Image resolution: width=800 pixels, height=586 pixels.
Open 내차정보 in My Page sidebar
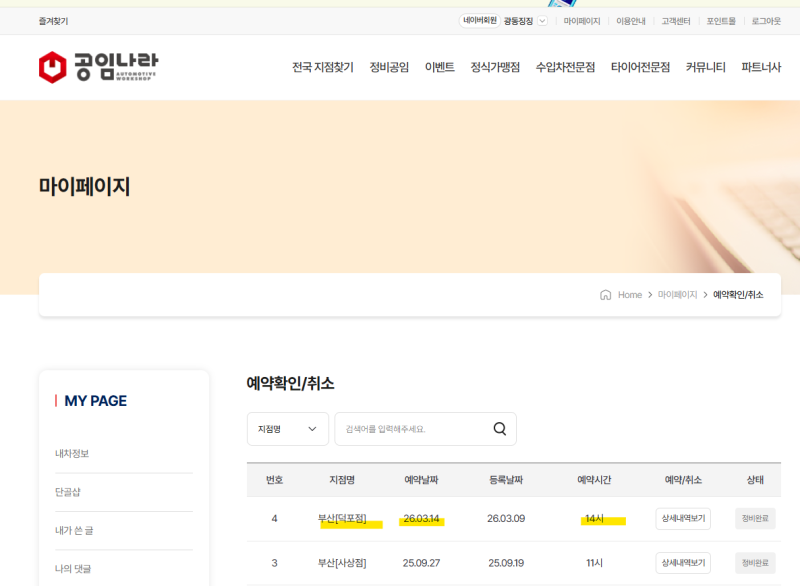[72, 453]
